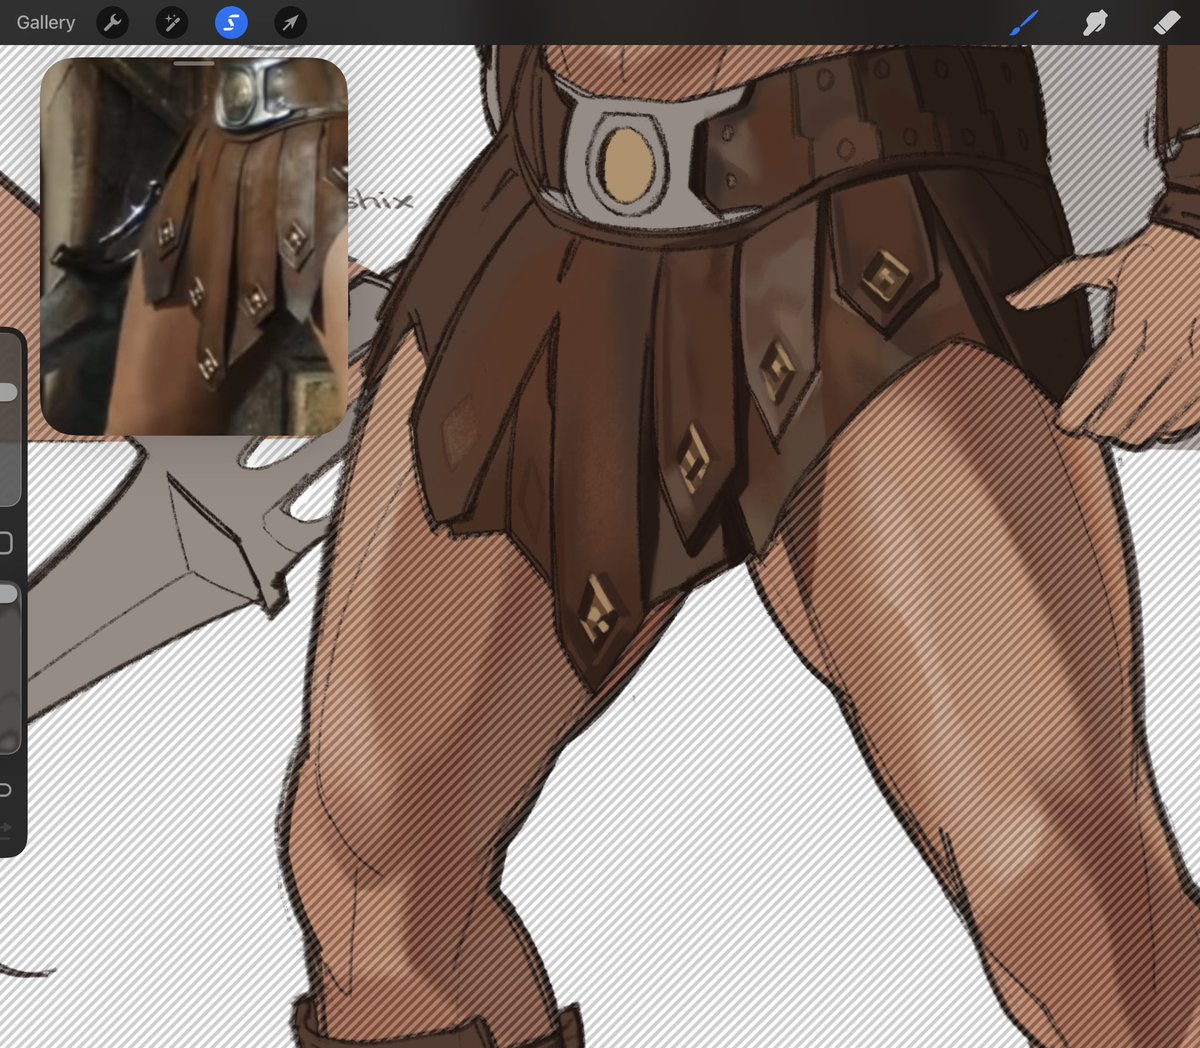This screenshot has width=1200, height=1048.
Task: Activate the Transform arrow tool
Action: click(291, 22)
